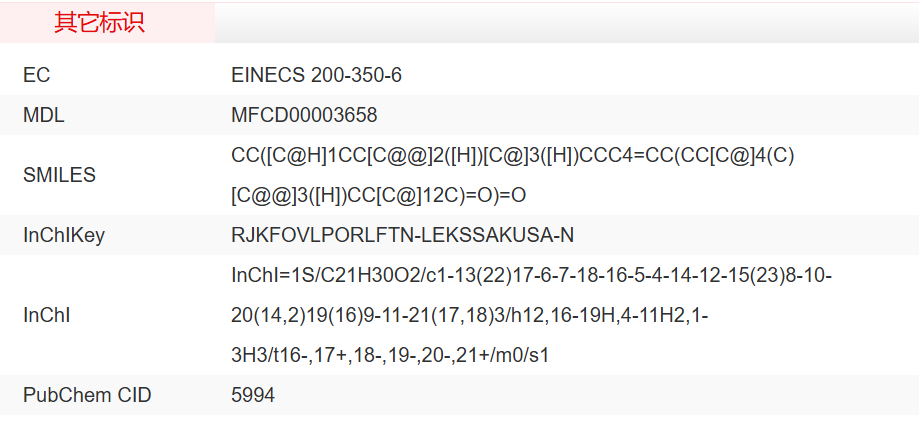
Task: Click the PubChem CID value 5994
Action: (x=252, y=396)
